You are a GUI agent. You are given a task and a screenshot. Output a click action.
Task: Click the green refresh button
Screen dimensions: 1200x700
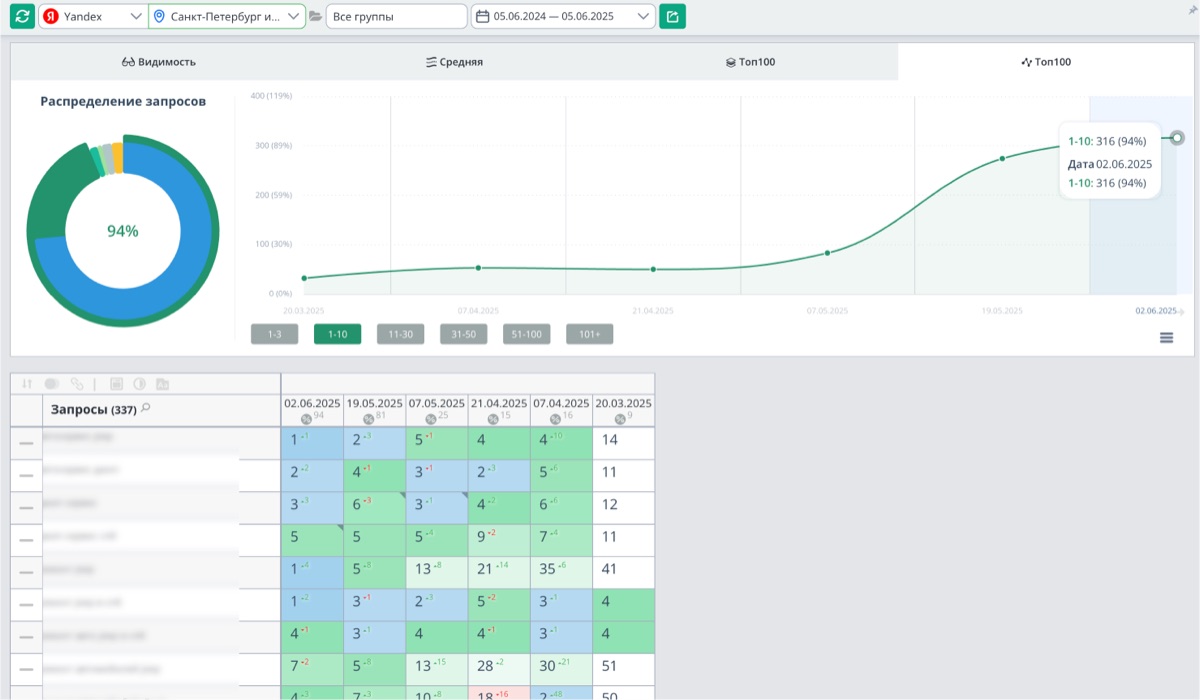pyautogui.click(x=22, y=16)
